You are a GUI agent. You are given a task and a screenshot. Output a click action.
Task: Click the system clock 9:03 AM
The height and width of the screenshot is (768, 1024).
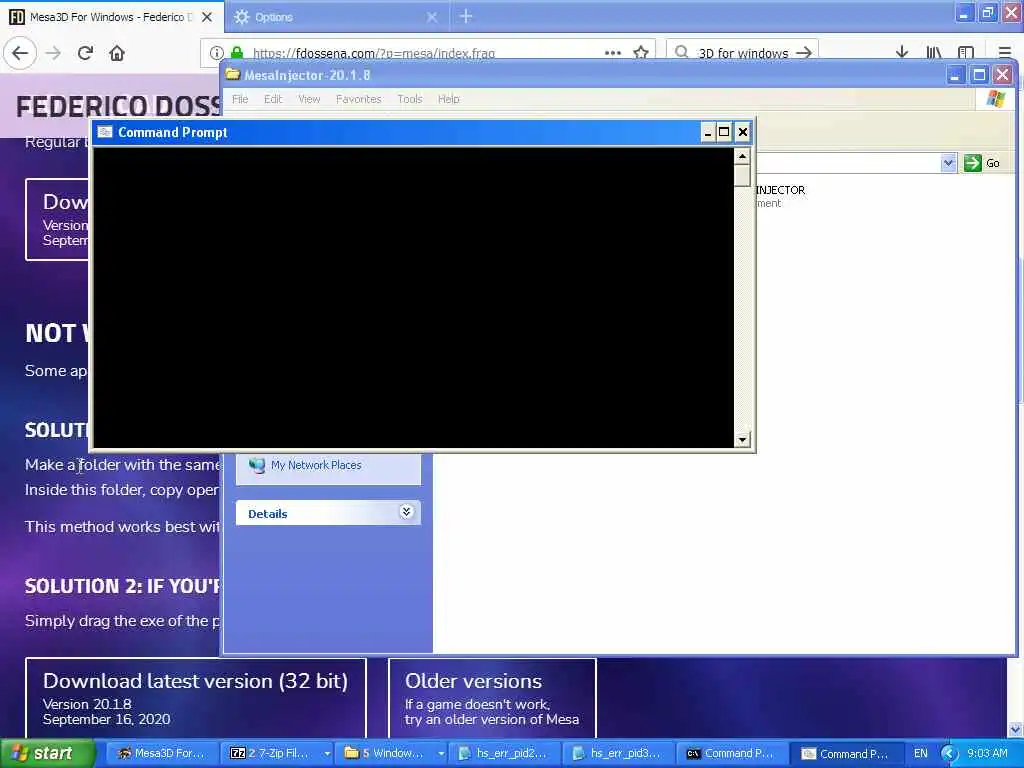987,754
